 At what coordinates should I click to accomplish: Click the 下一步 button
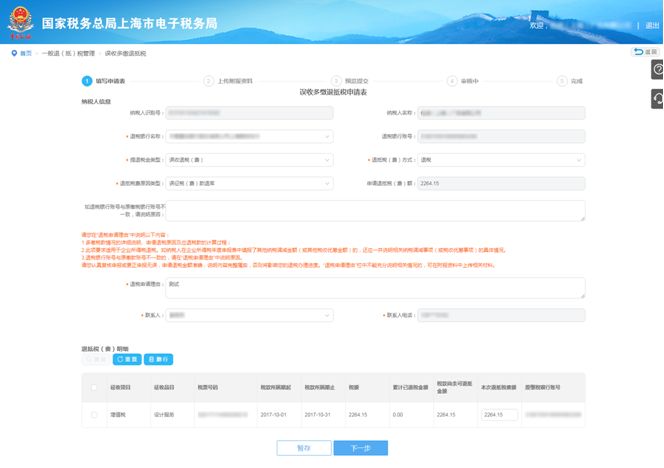click(360, 448)
